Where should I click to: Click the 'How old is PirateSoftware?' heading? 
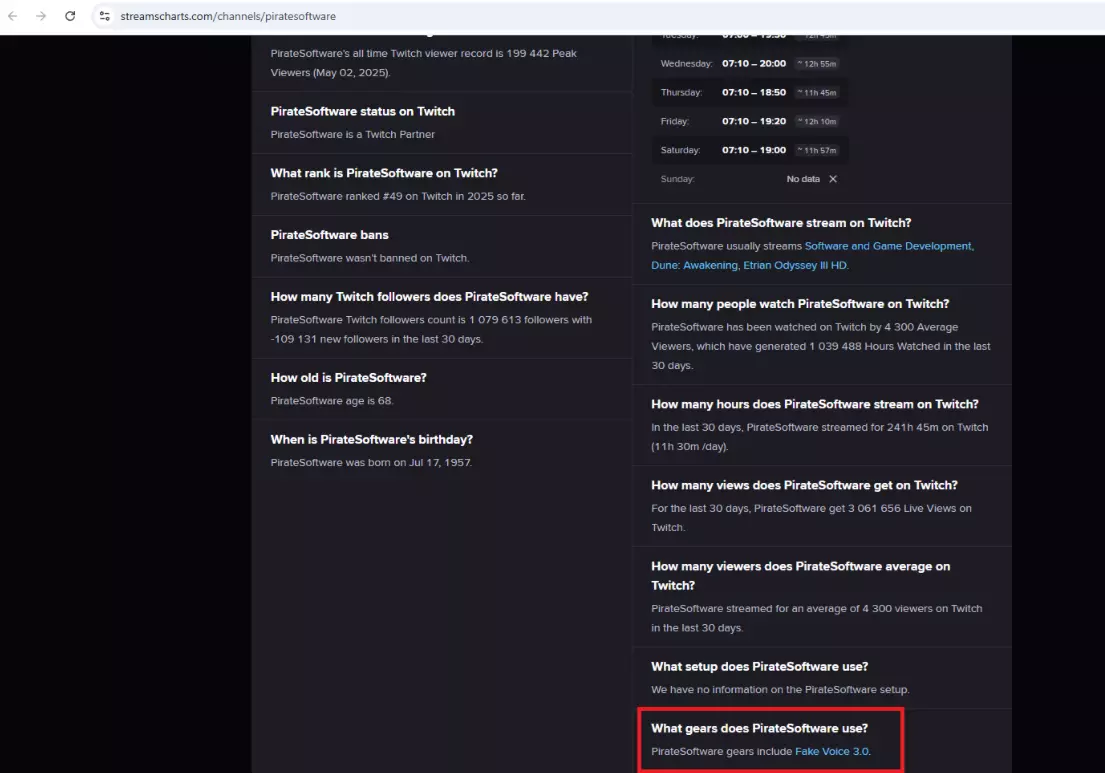click(348, 378)
